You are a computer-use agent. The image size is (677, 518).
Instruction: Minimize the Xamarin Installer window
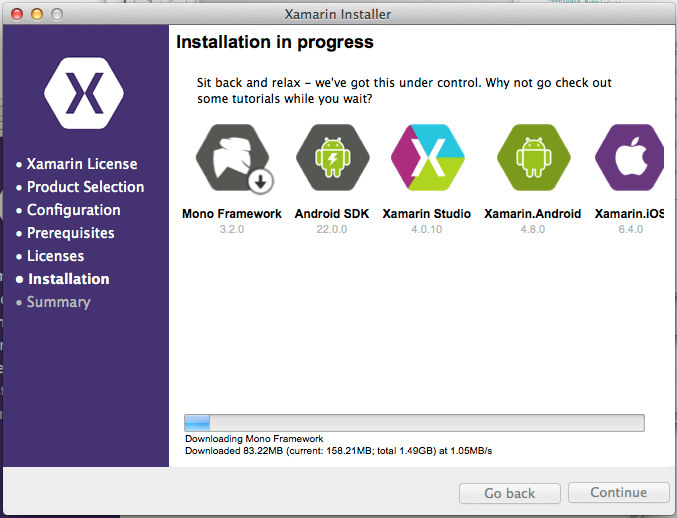pyautogui.click(x=37, y=14)
